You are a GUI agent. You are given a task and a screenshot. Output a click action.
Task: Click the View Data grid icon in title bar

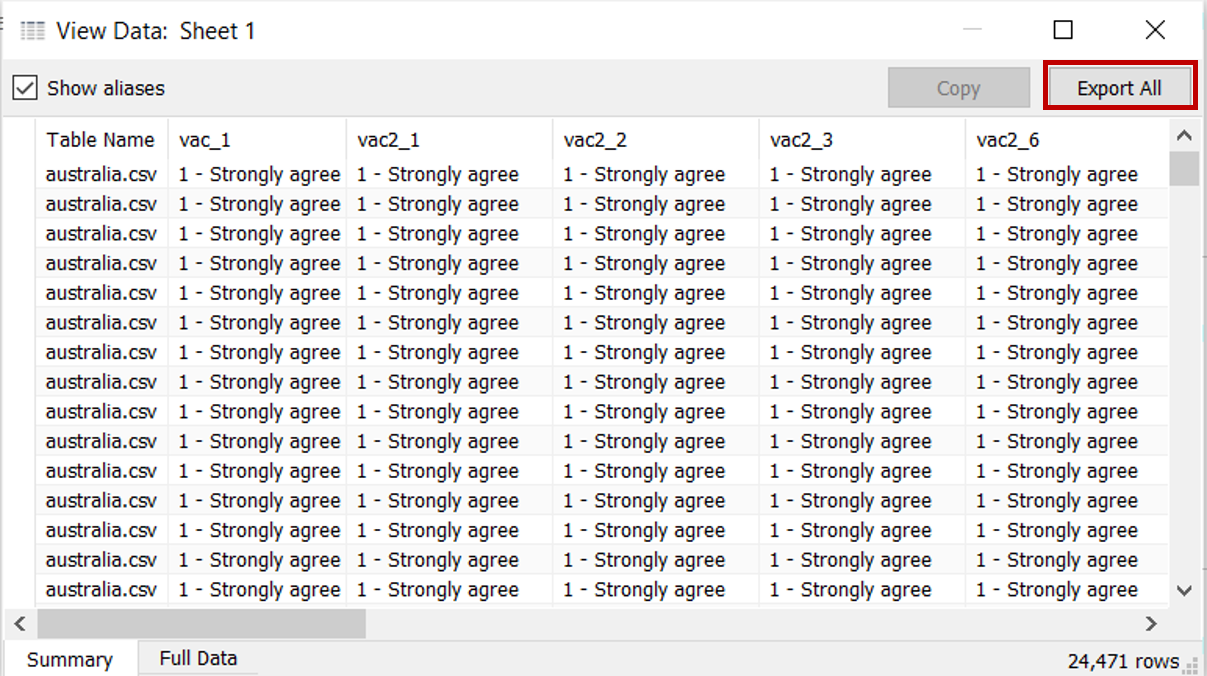click(33, 31)
